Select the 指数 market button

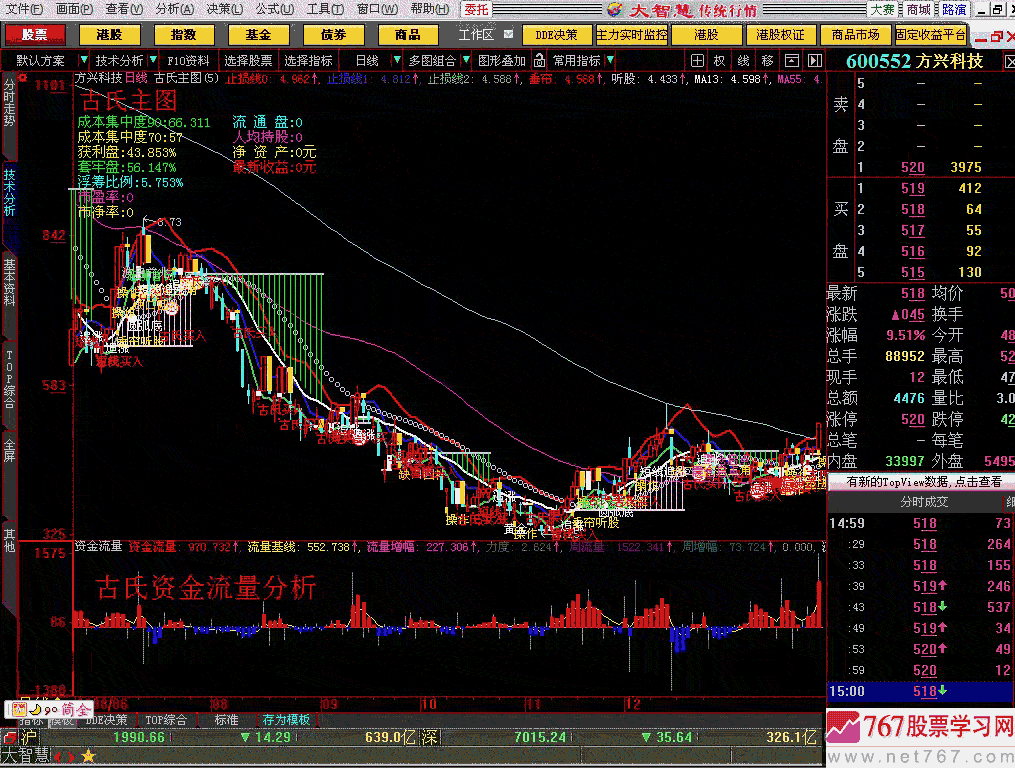pos(184,34)
